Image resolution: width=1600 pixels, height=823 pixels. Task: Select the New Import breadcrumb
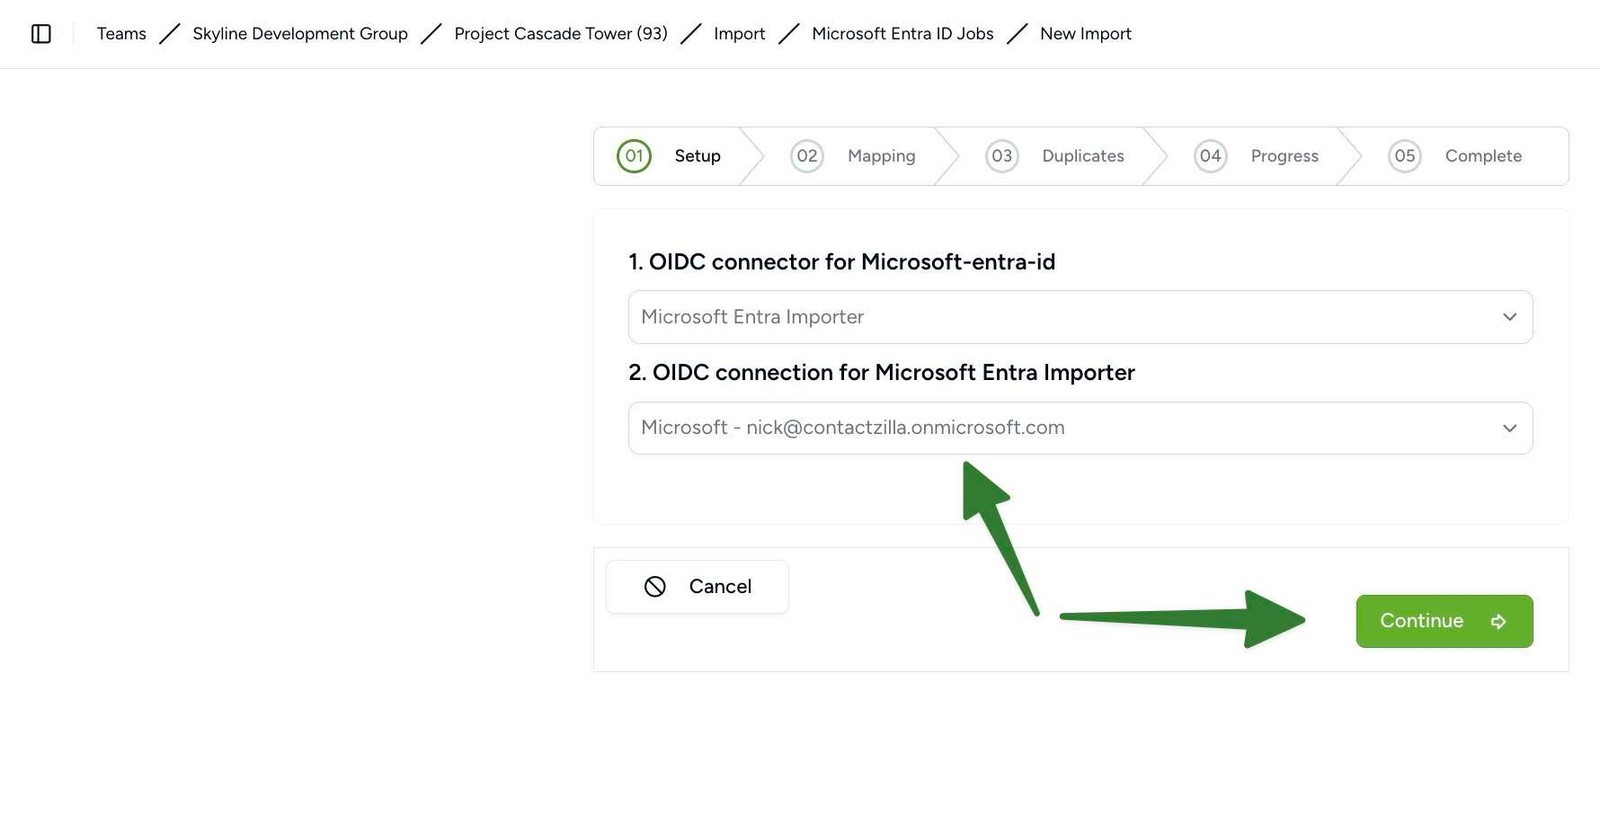[x=1086, y=34]
